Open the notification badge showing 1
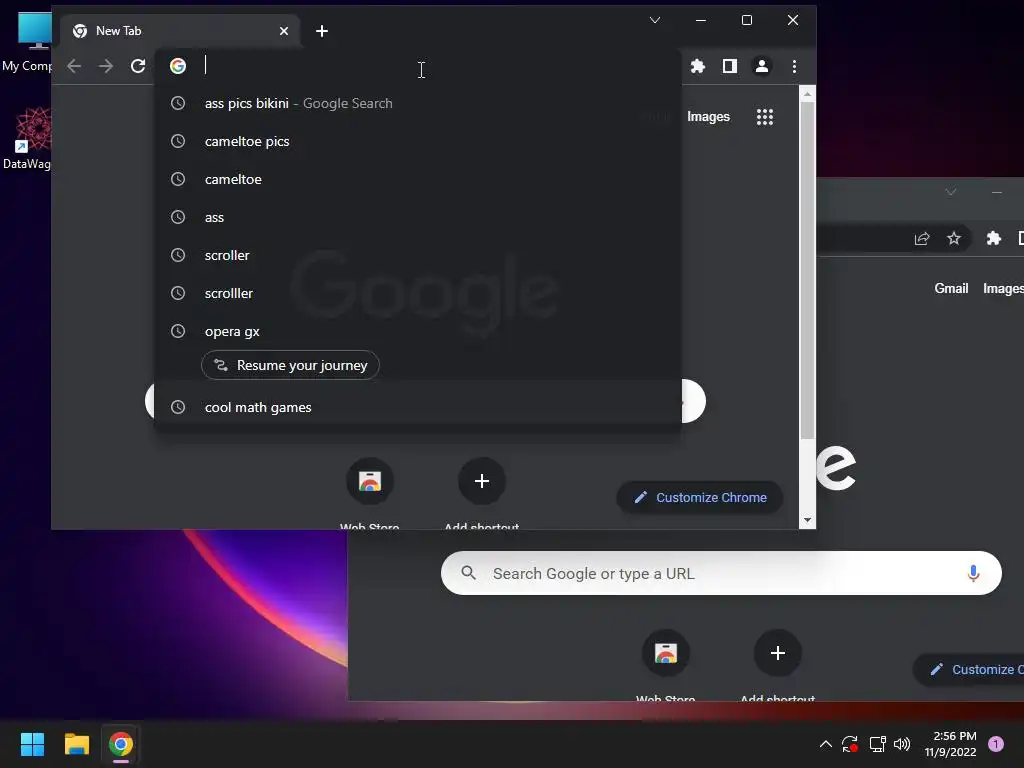 pos(995,744)
